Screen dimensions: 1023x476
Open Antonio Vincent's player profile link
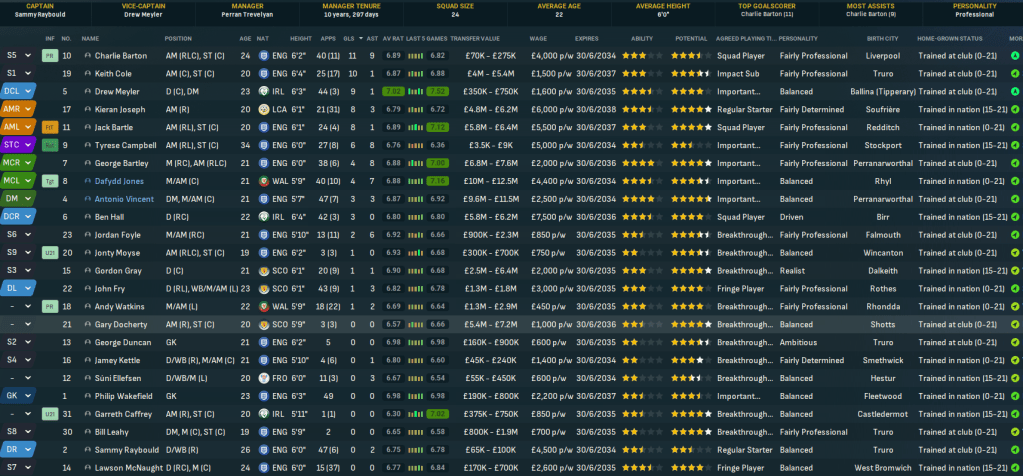pos(124,199)
